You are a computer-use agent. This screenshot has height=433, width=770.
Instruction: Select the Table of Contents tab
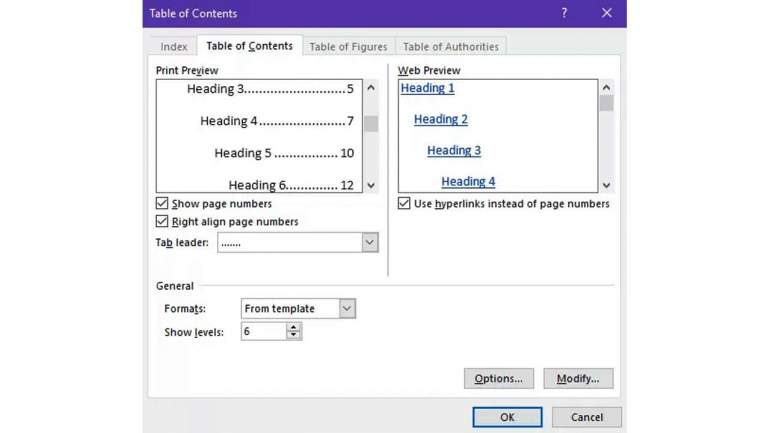point(249,46)
